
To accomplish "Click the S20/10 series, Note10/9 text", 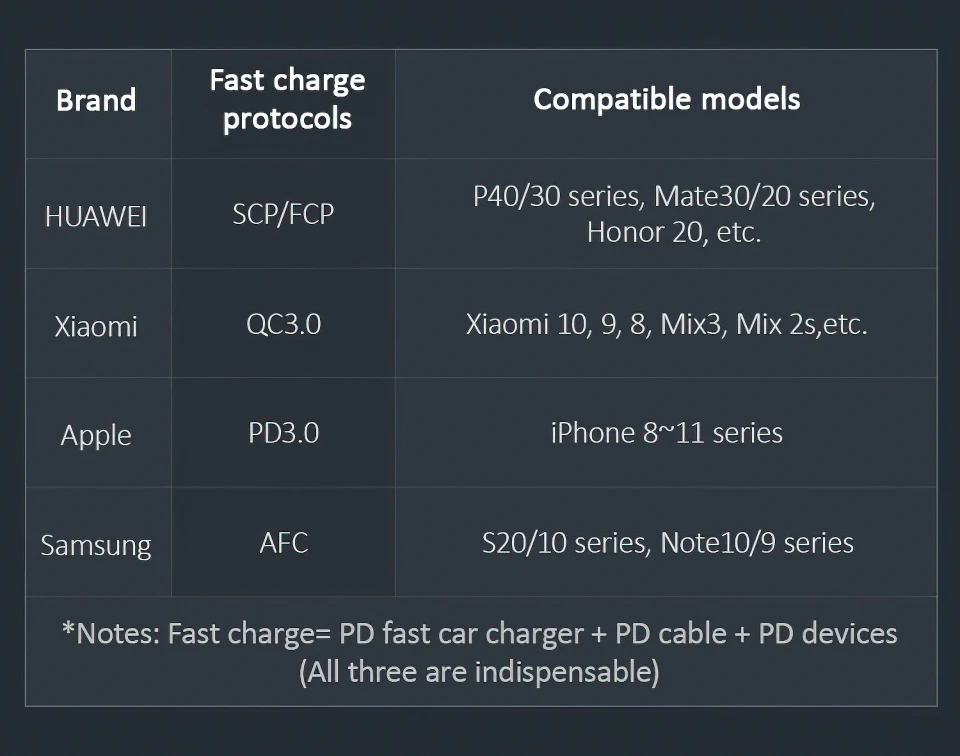I will point(668,542).
